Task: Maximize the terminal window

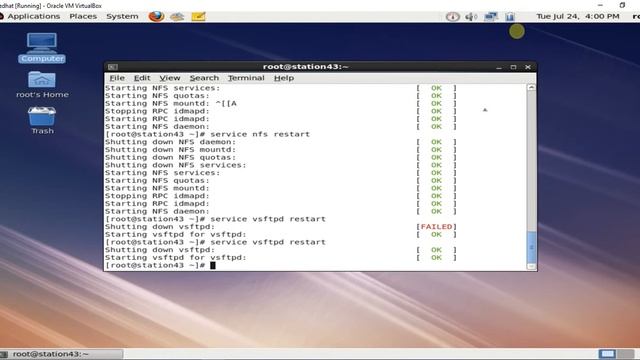Action: click(513, 67)
